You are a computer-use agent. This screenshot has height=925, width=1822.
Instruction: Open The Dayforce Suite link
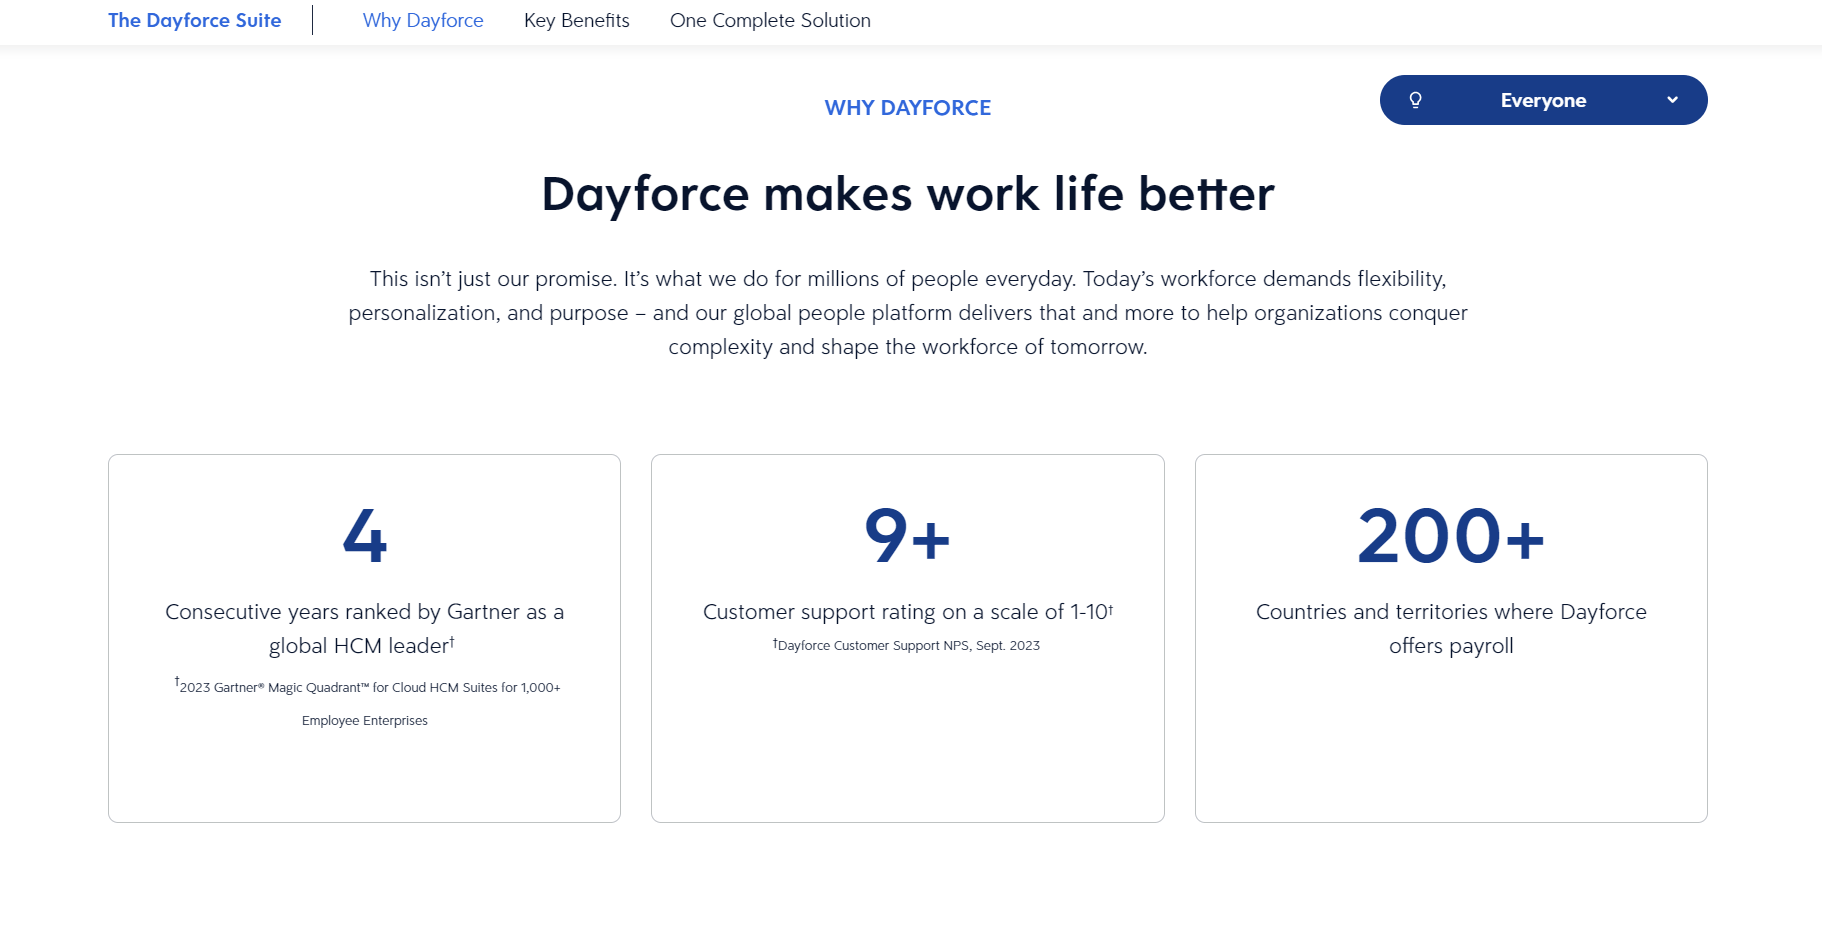point(195,20)
